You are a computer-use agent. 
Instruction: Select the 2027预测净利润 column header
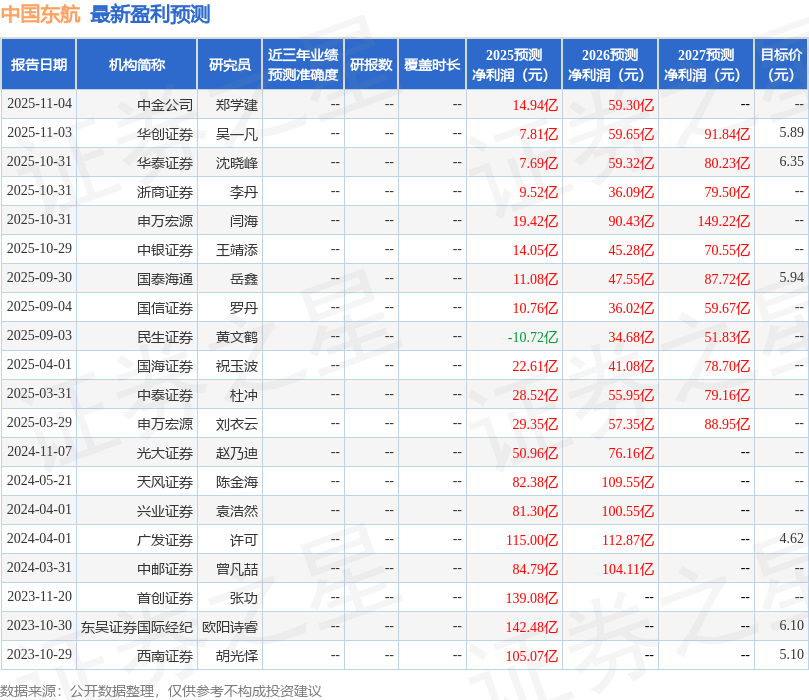(x=706, y=64)
